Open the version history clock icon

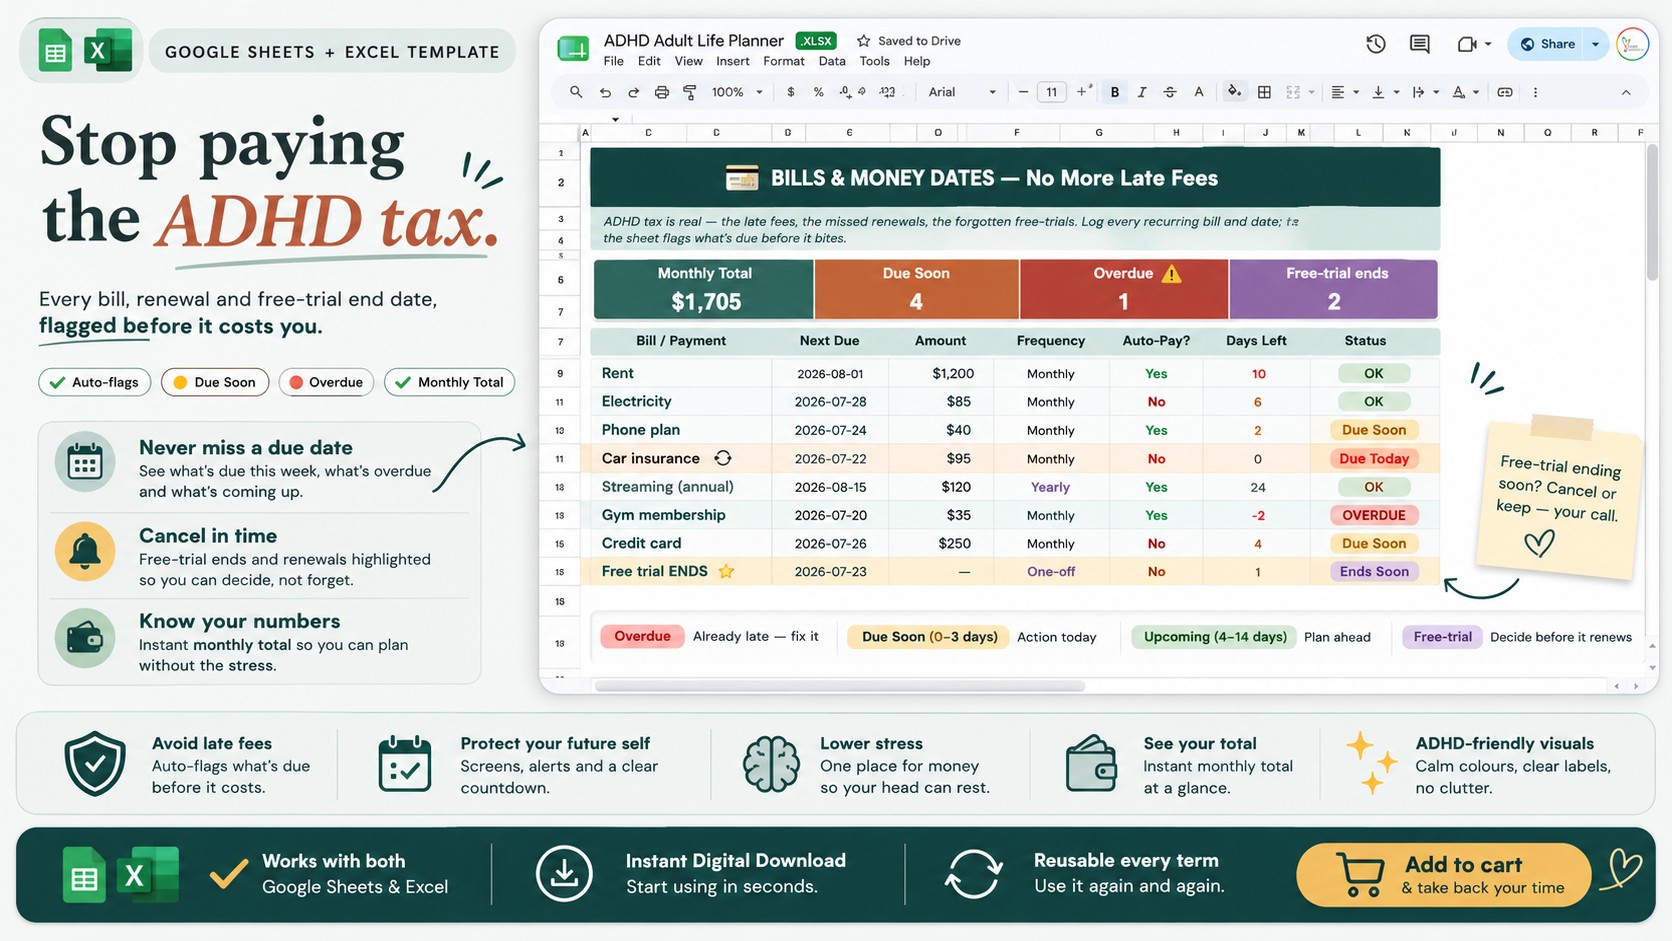click(x=1376, y=44)
